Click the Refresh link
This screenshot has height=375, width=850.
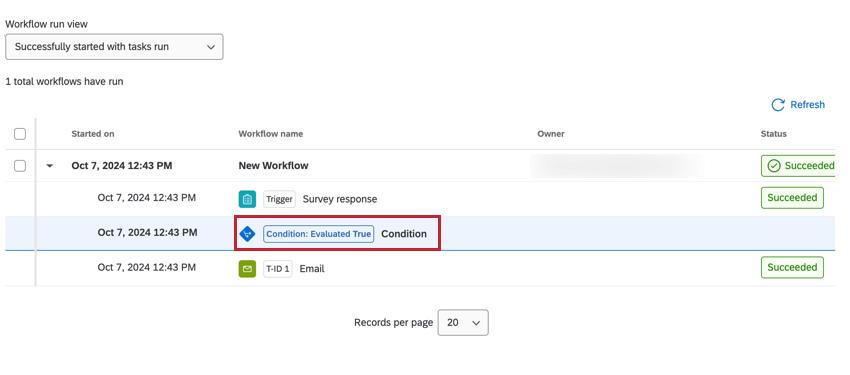807,105
